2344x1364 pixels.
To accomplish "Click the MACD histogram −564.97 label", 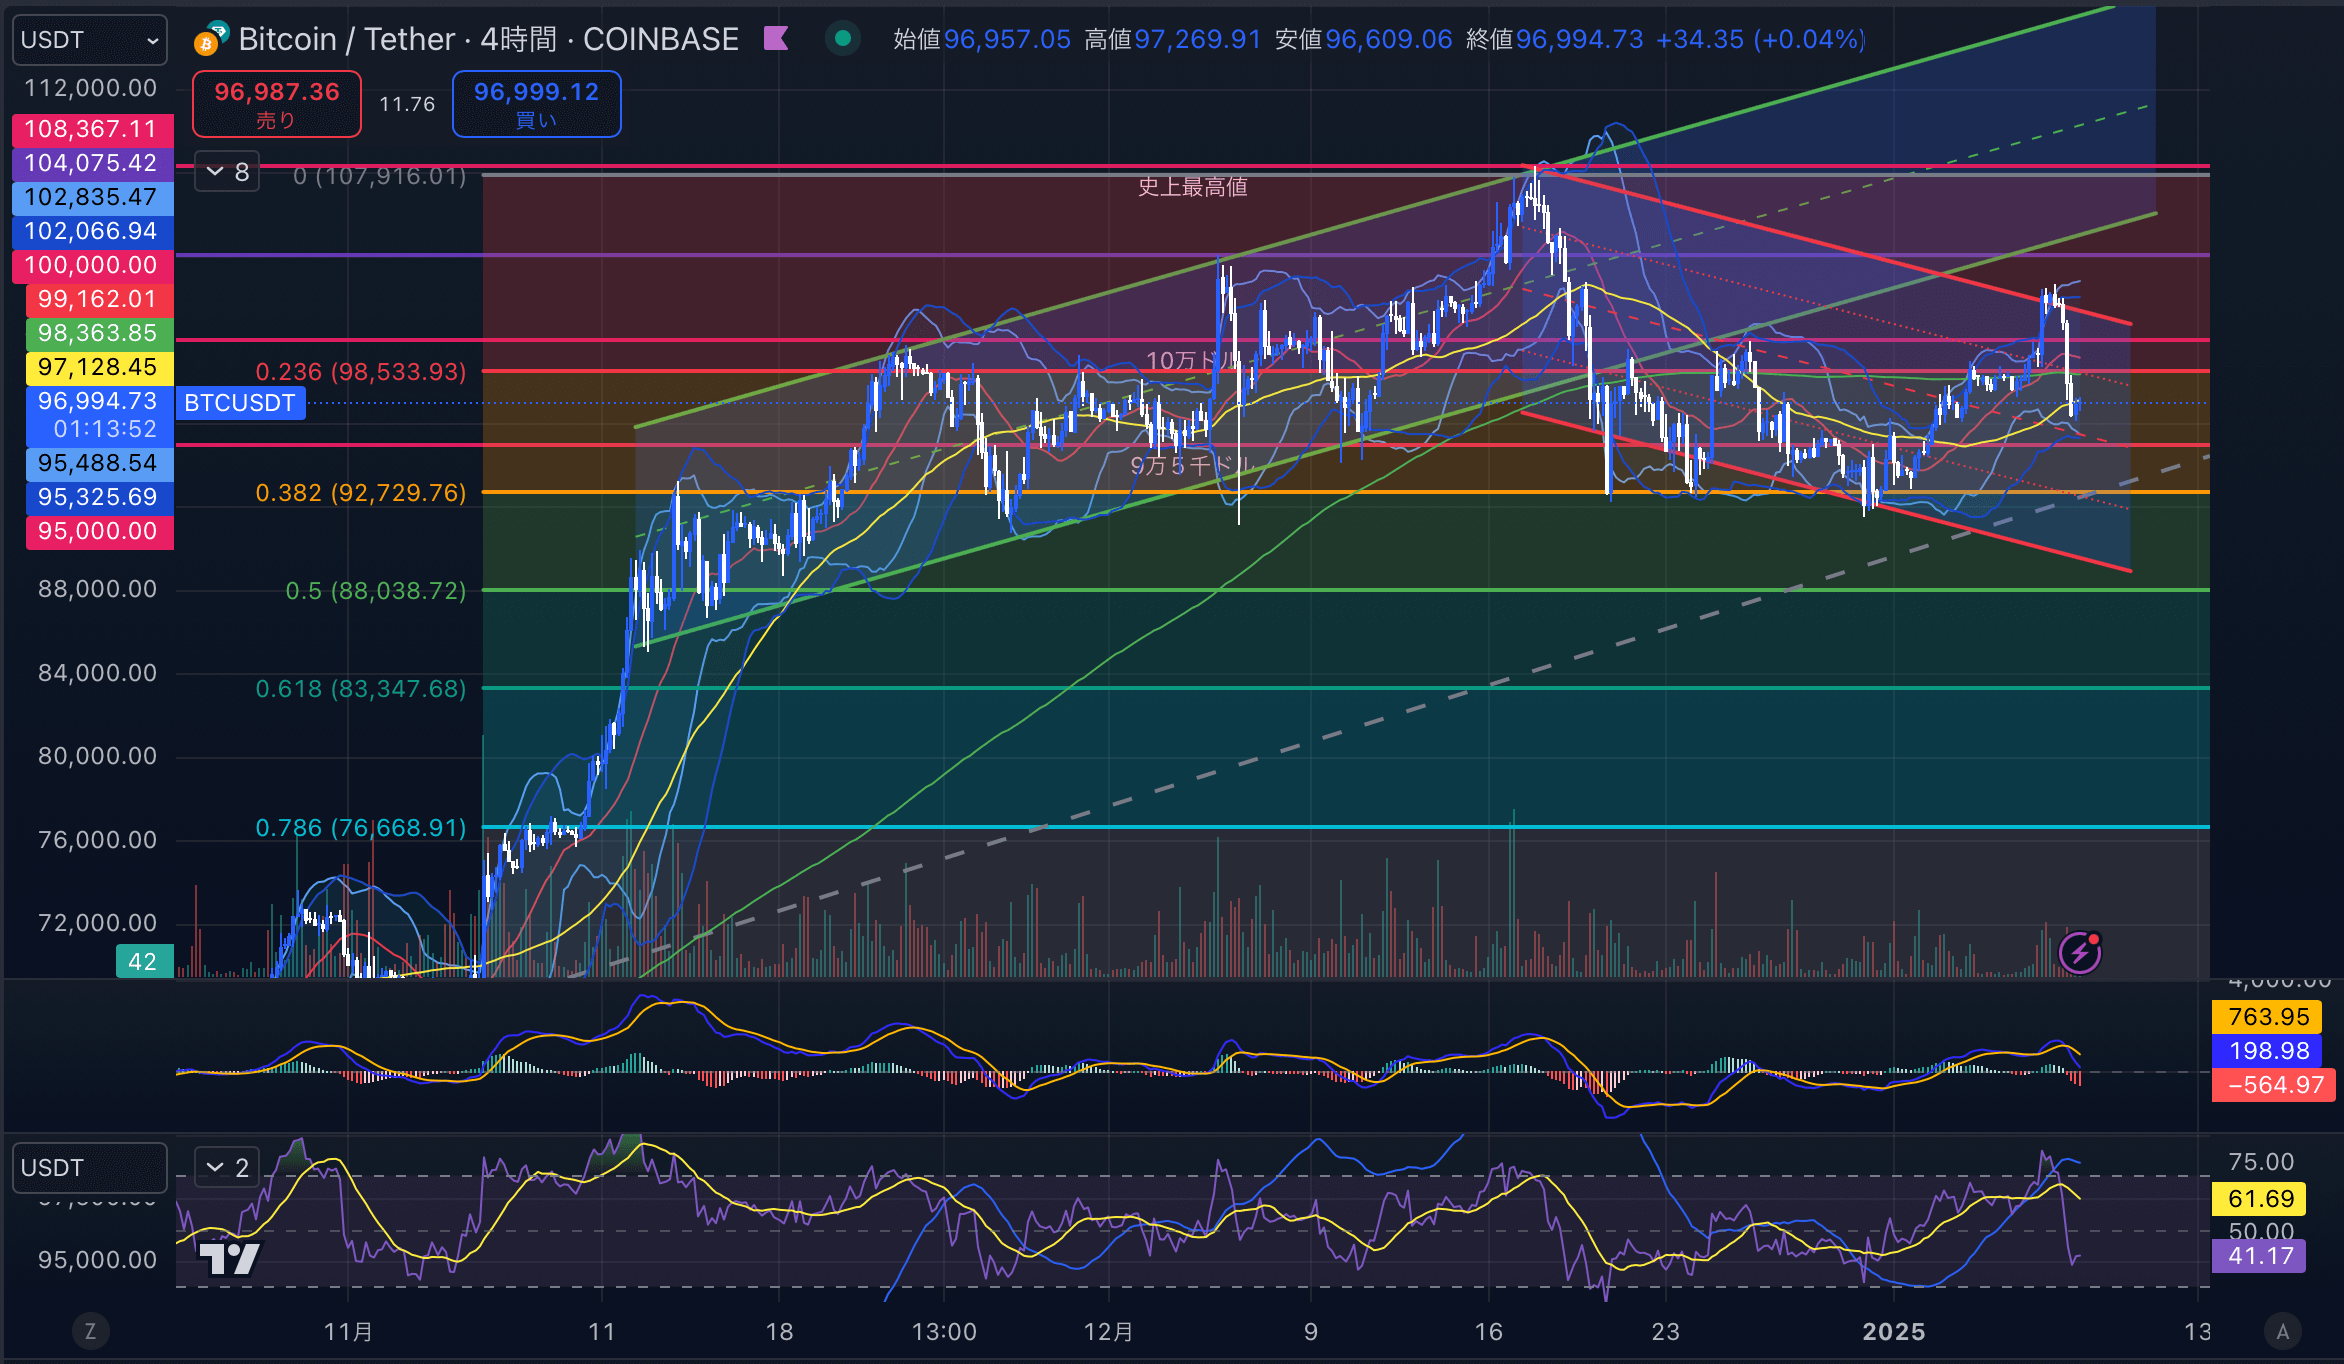I will pyautogui.click(x=2274, y=1085).
